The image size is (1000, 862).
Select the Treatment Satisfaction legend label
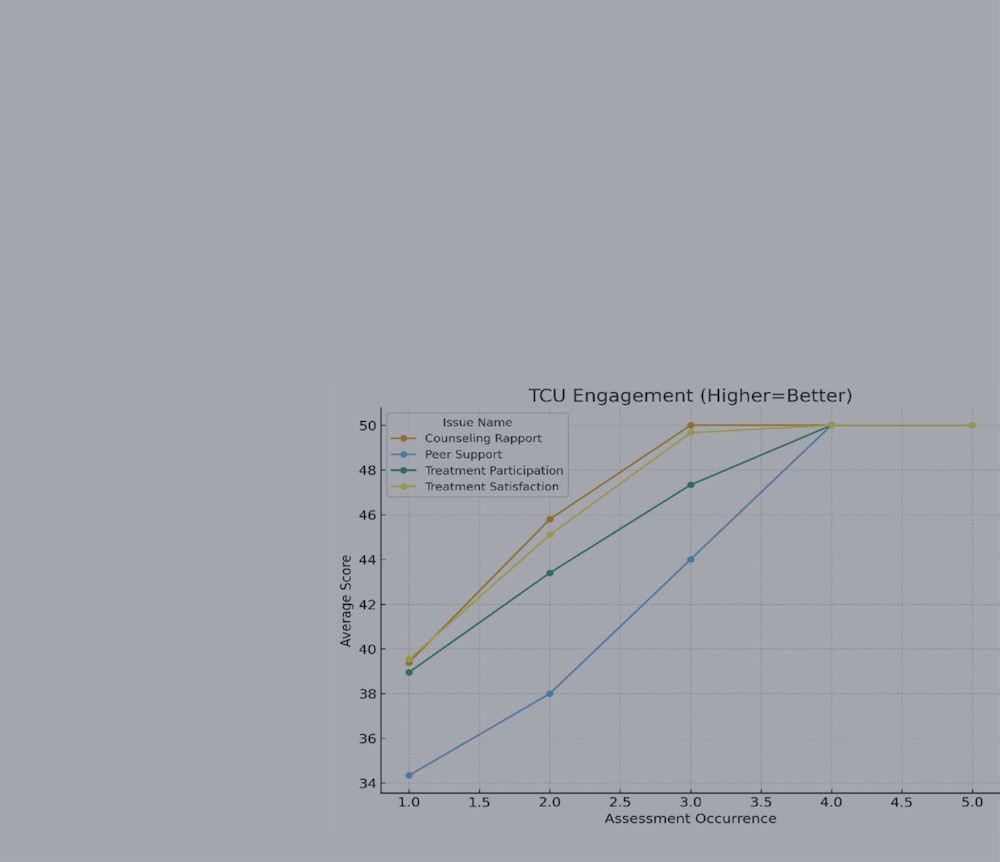[491, 487]
